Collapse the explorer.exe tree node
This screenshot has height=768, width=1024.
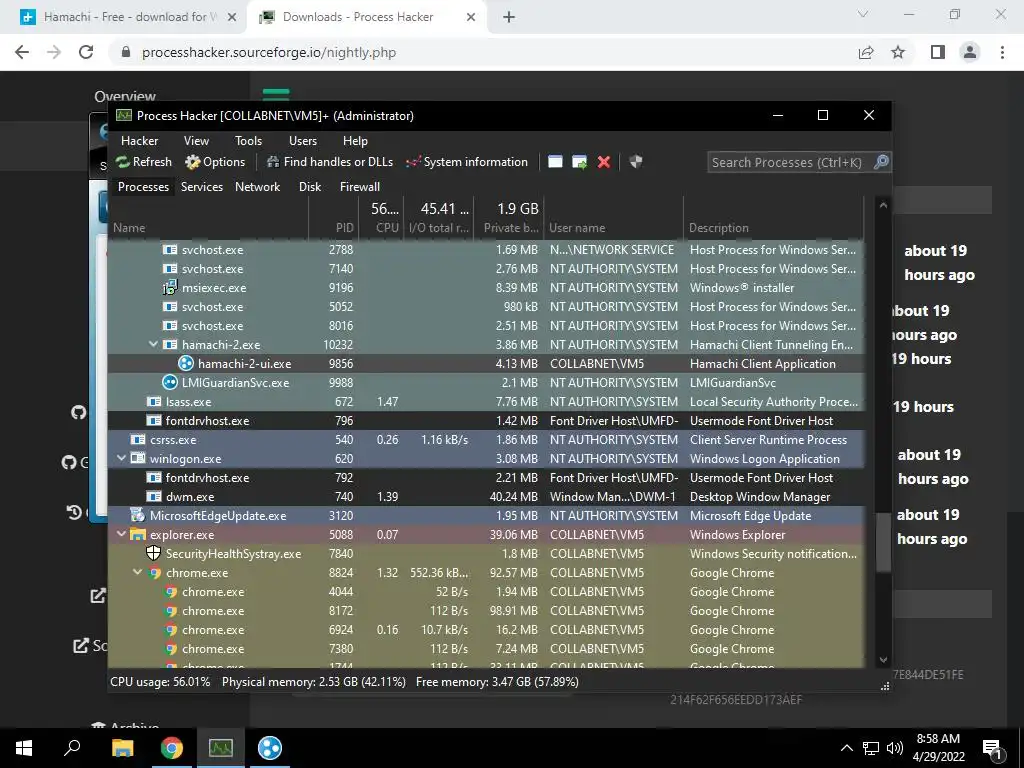[121, 534]
